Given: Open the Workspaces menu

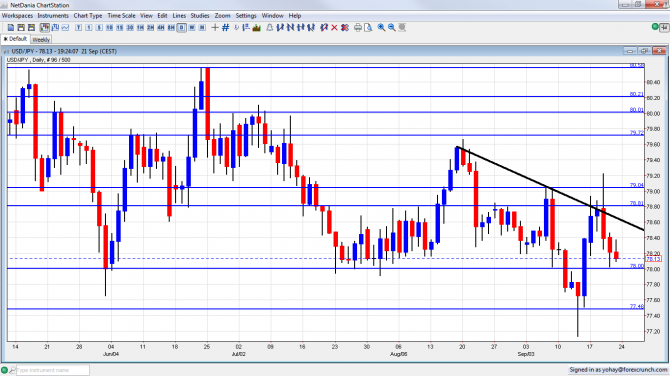Looking at the screenshot, I should (17, 16).
